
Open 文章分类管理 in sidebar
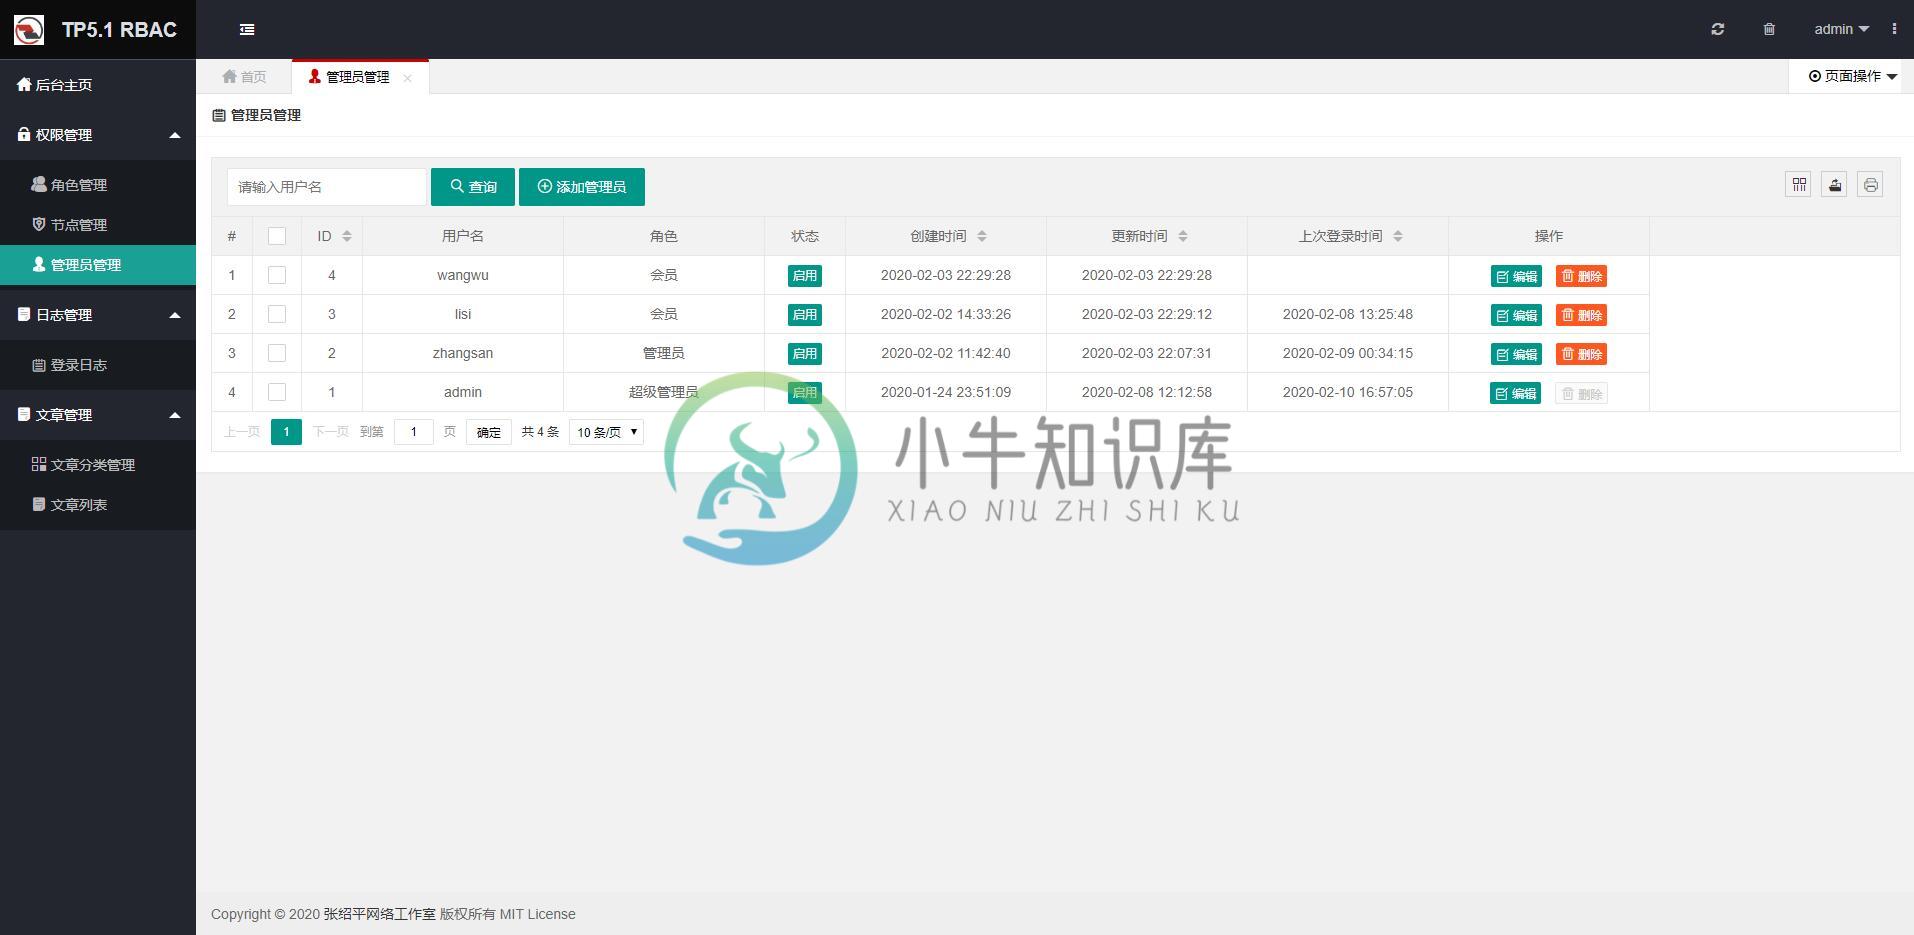(x=98, y=465)
